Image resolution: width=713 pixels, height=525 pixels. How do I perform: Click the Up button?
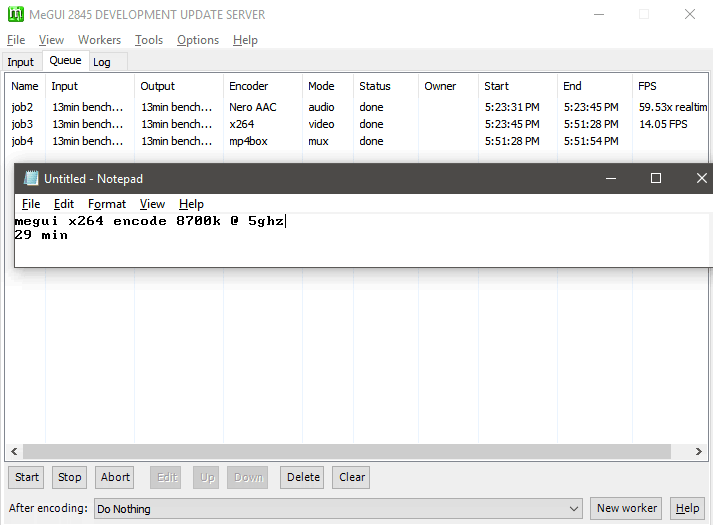tap(206, 477)
